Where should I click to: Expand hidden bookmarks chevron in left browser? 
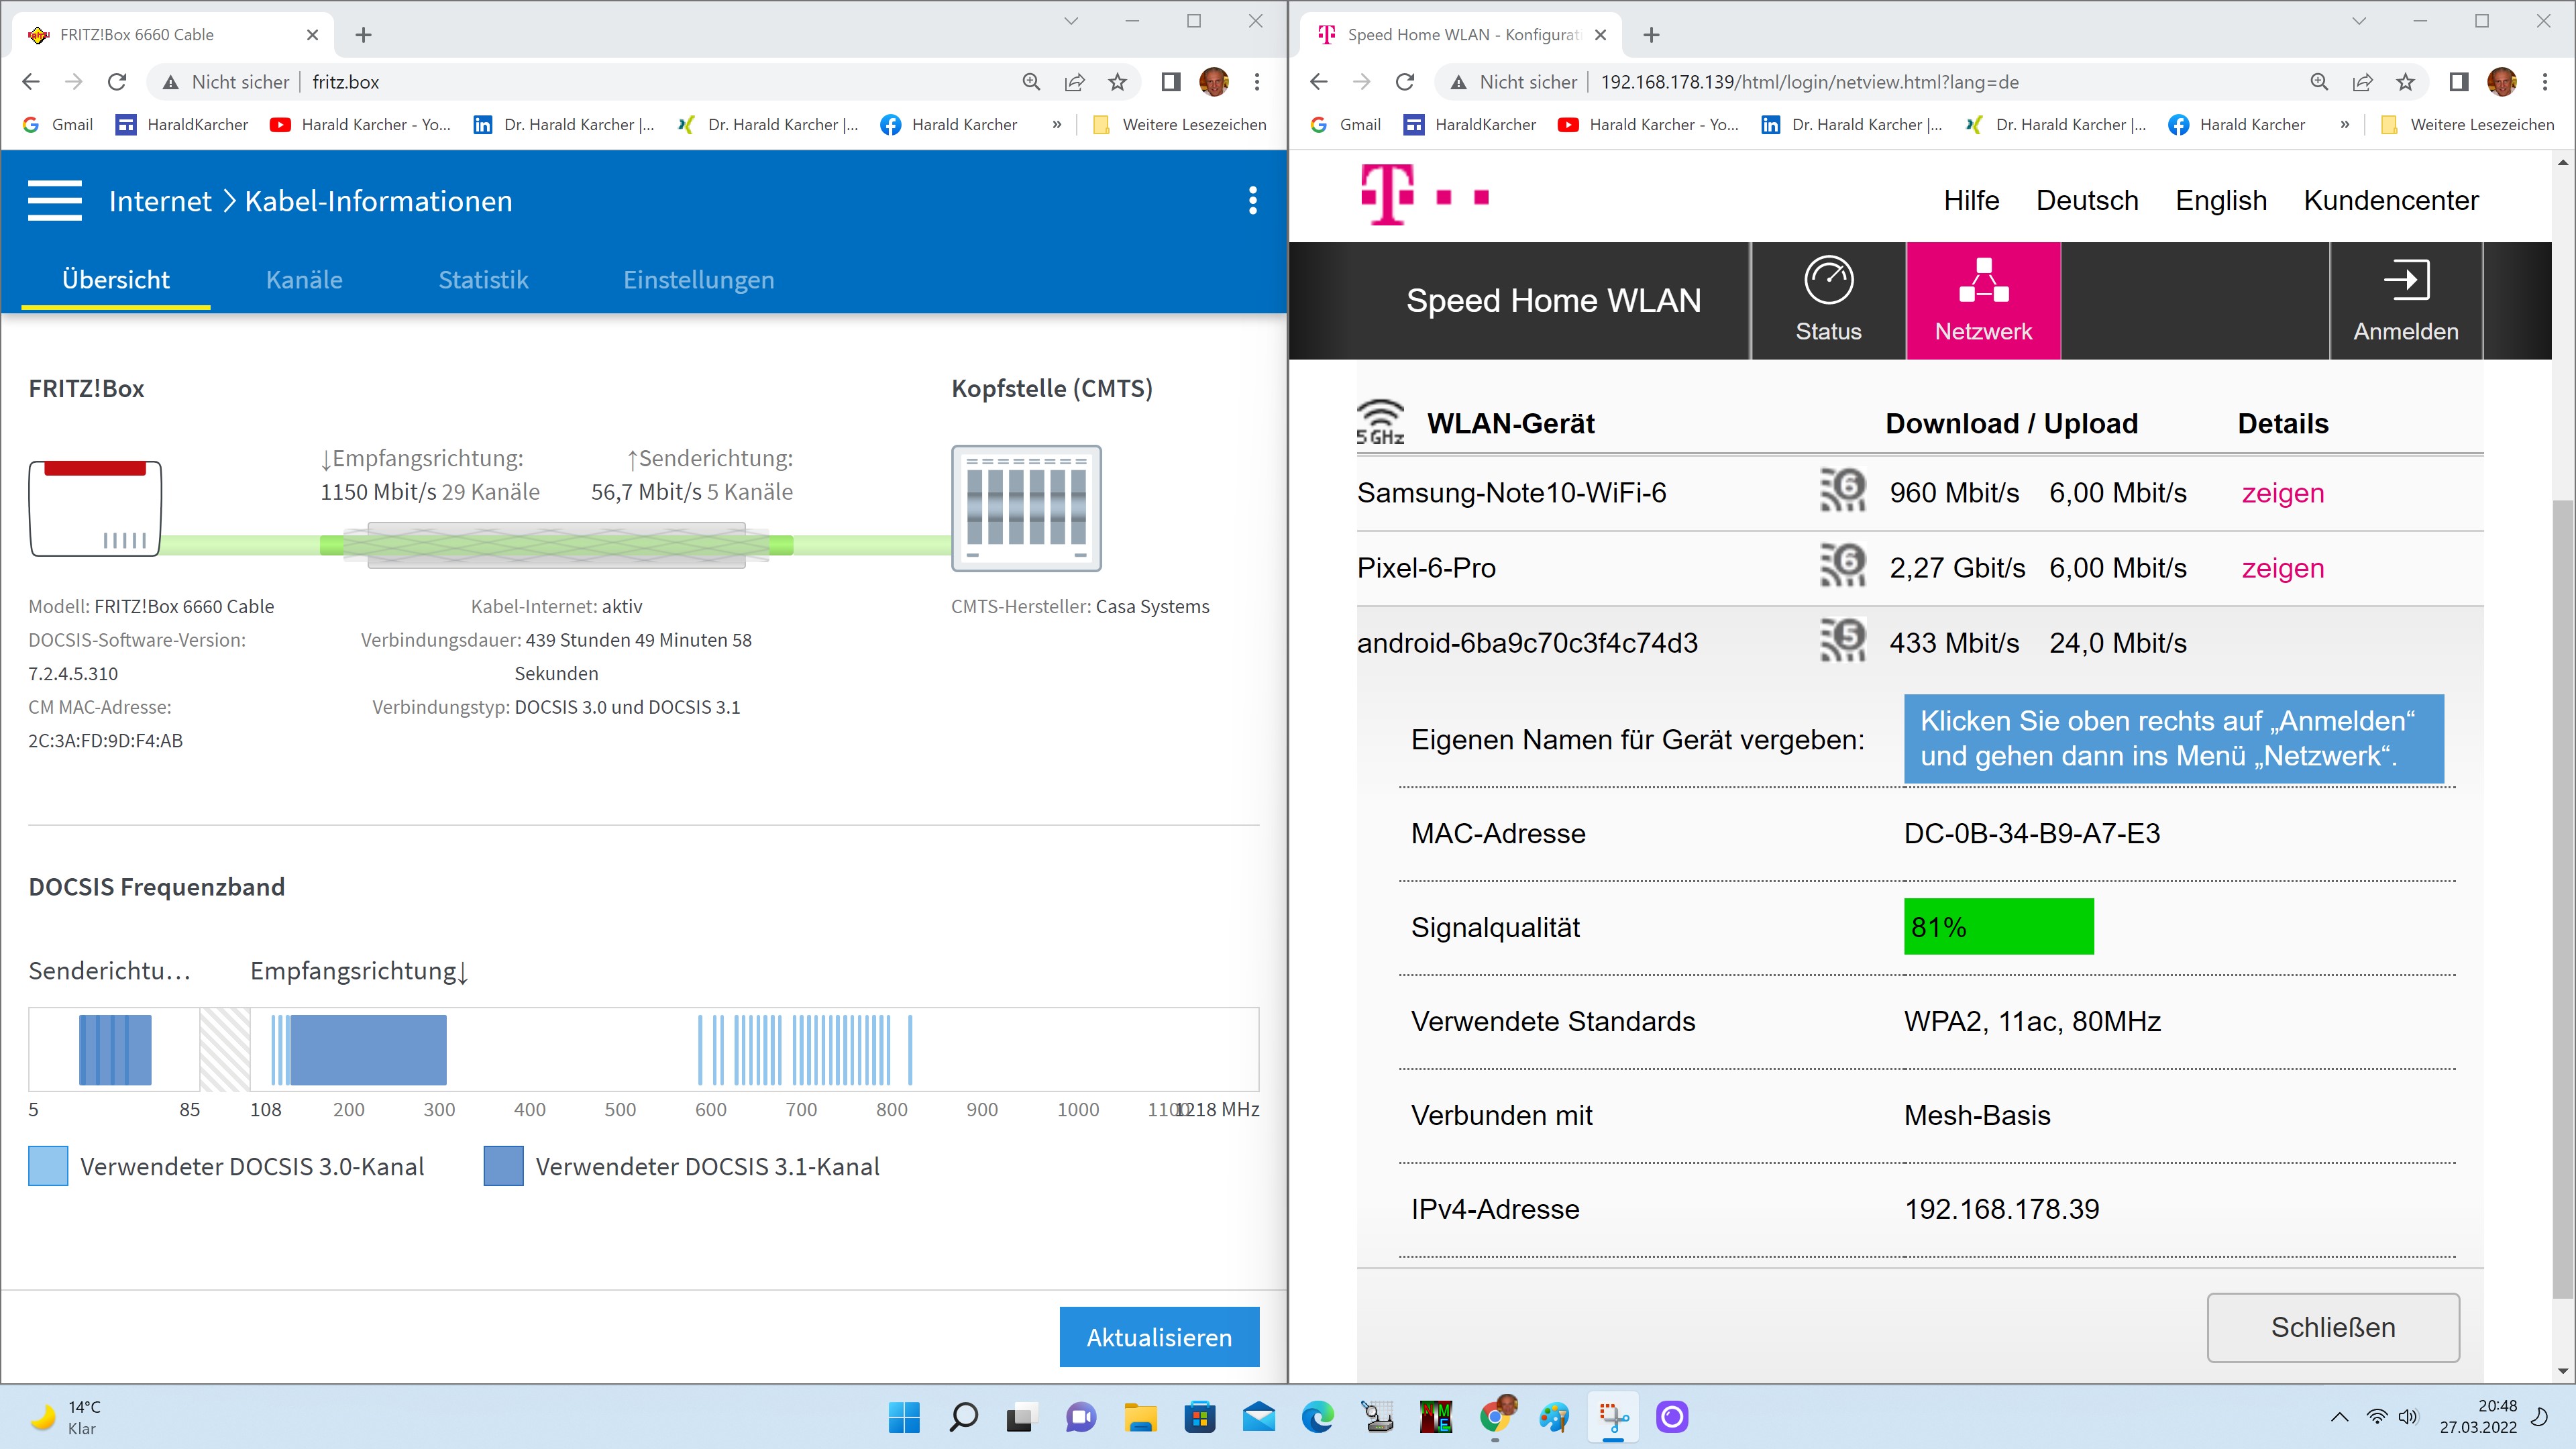[x=1056, y=124]
